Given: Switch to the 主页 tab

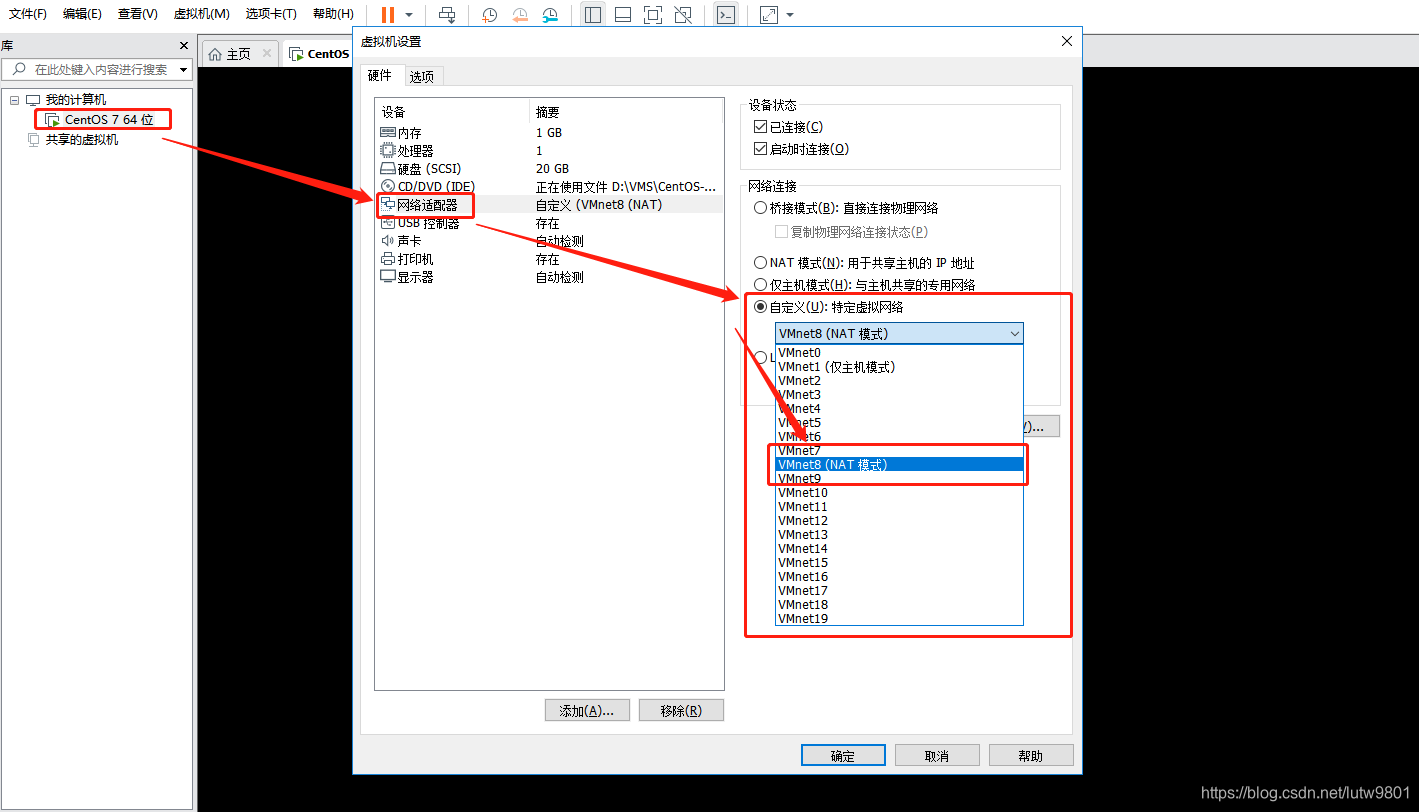Looking at the screenshot, I should pyautogui.click(x=240, y=54).
